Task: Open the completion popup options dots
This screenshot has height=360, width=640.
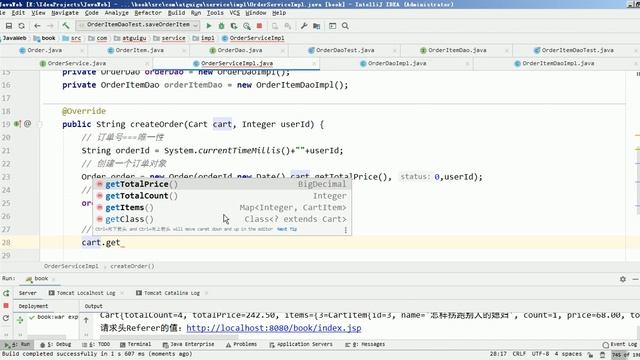Action: 345,230
